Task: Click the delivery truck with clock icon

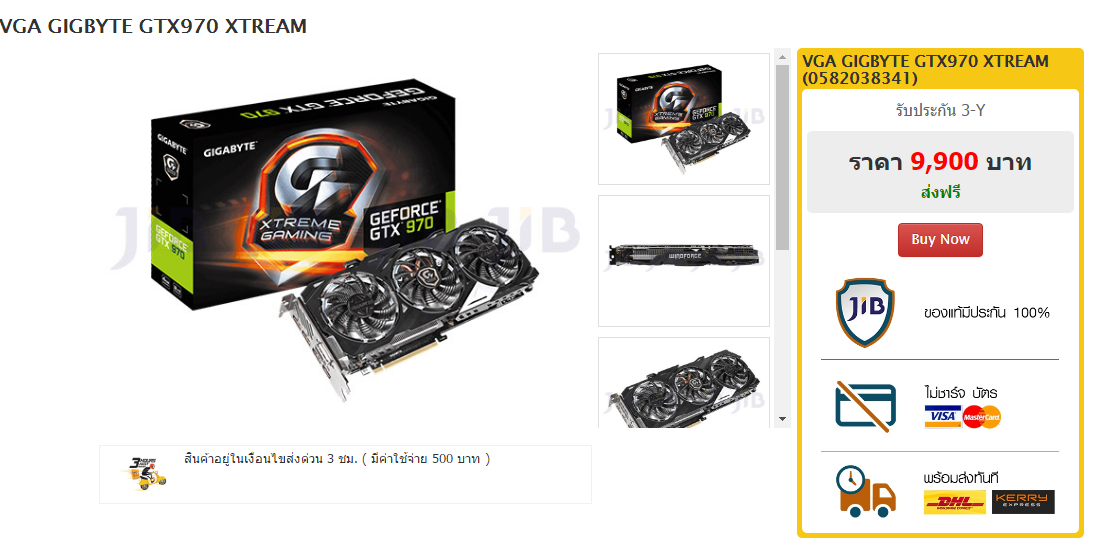Action: (x=866, y=491)
